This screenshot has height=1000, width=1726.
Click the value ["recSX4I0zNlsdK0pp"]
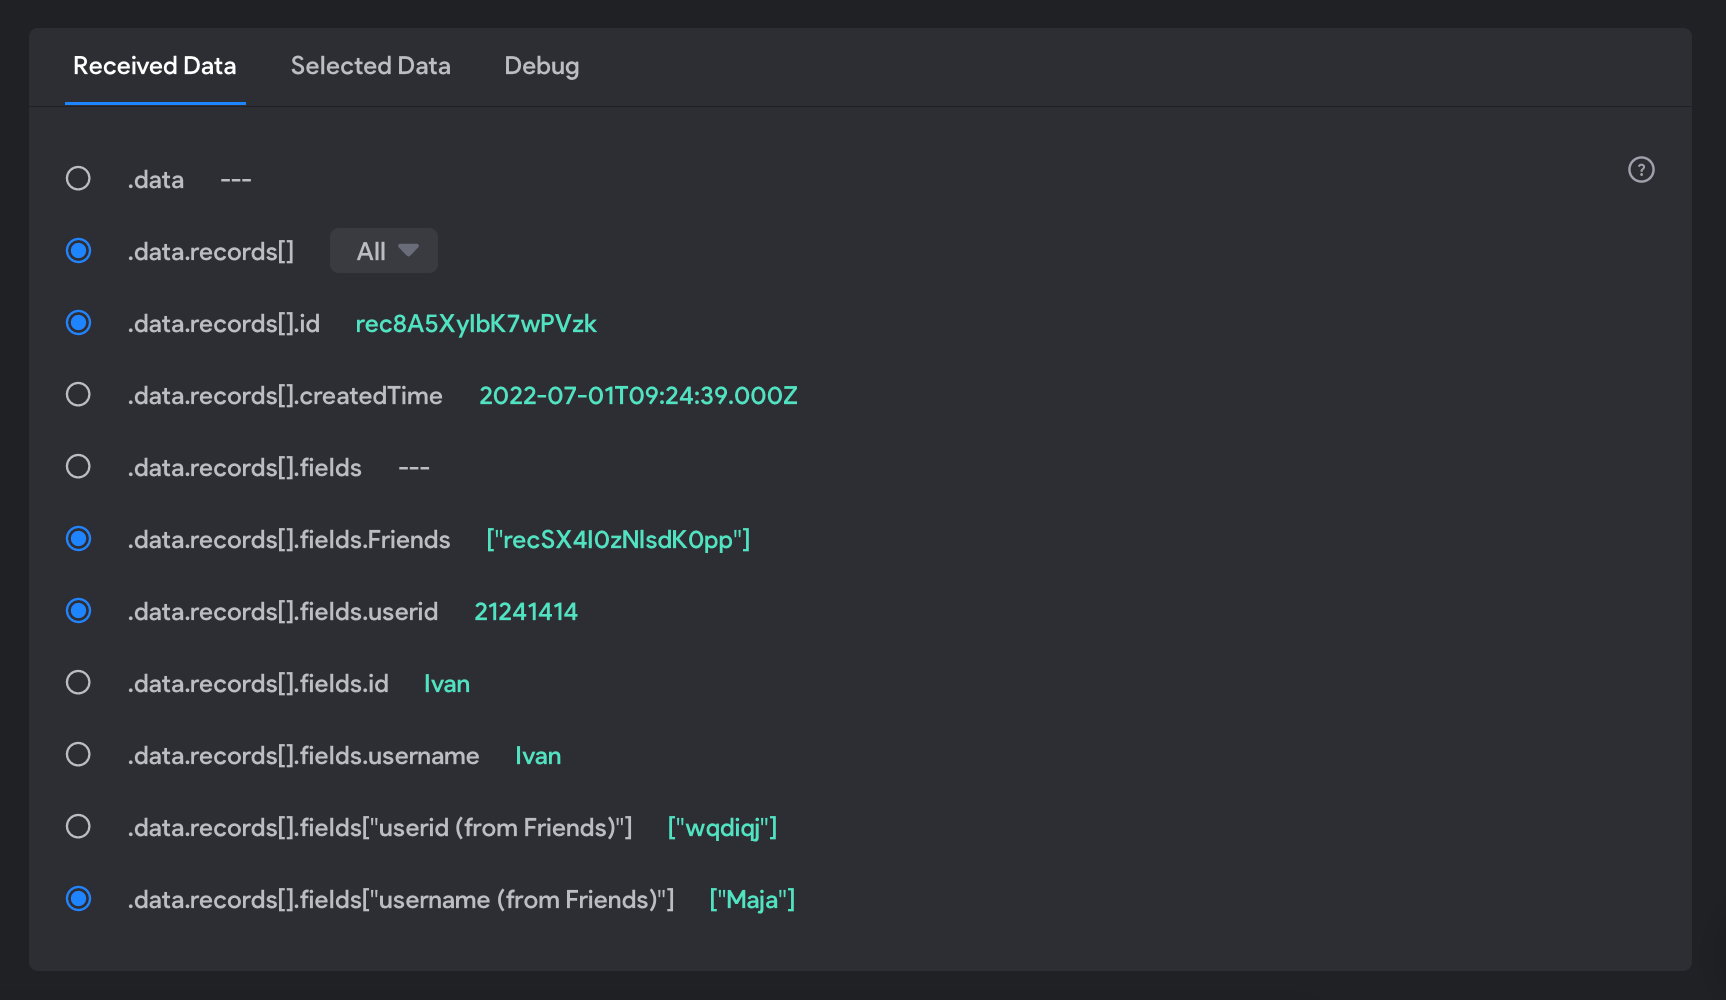pos(618,540)
